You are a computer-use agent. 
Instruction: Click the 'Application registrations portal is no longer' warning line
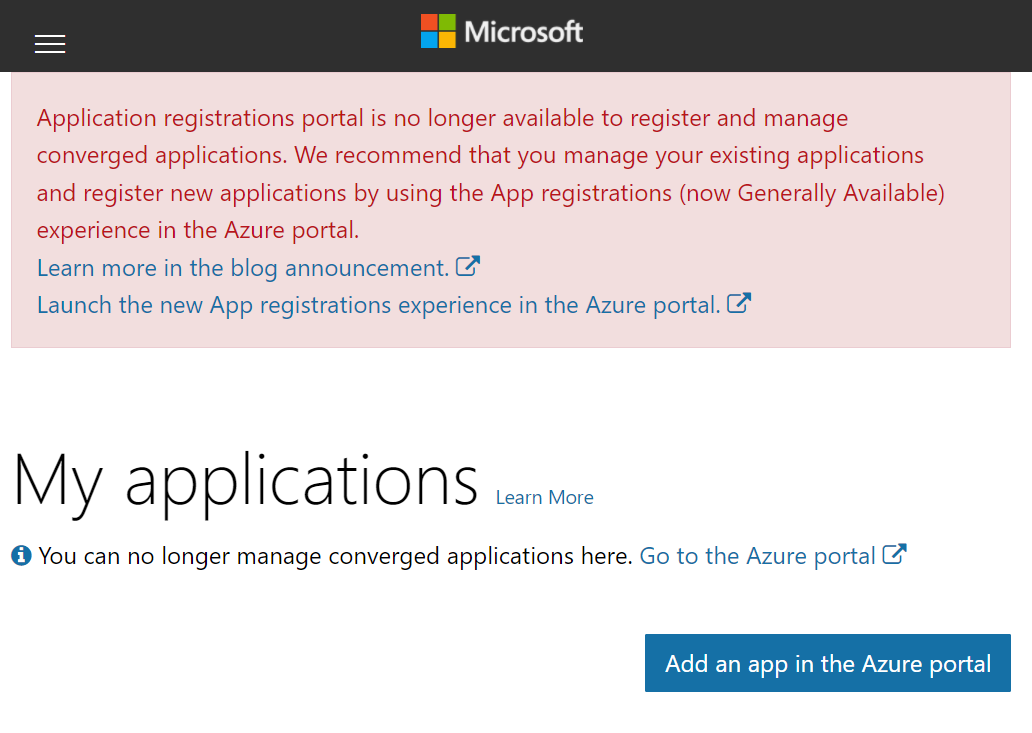click(442, 118)
